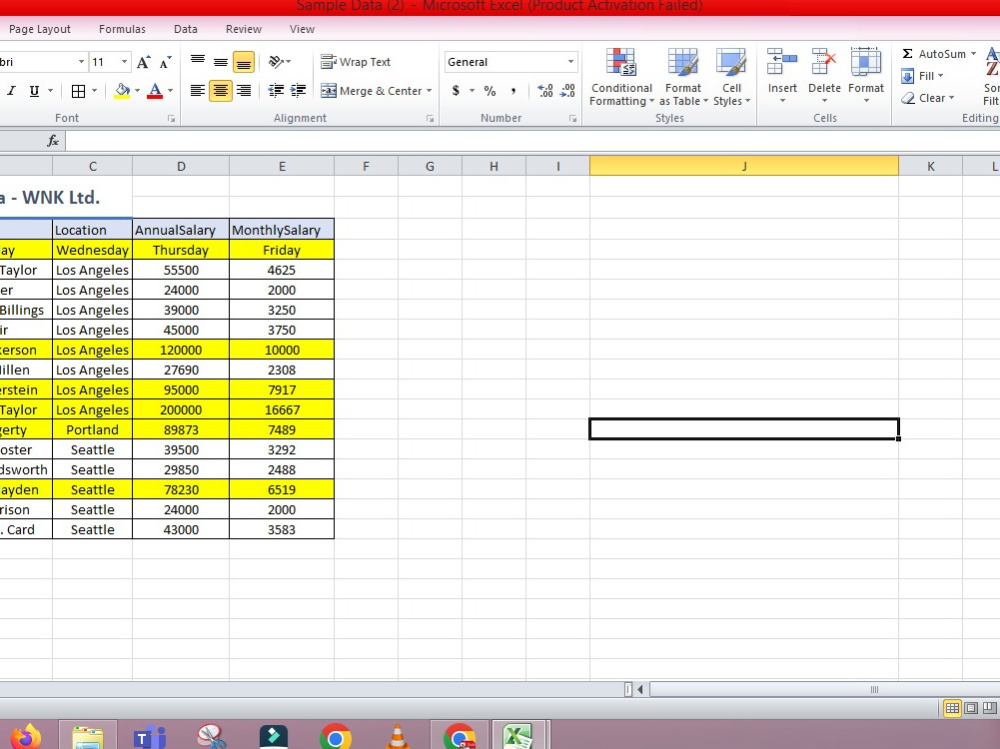
Task: Select Top Align button
Action: click(198, 62)
